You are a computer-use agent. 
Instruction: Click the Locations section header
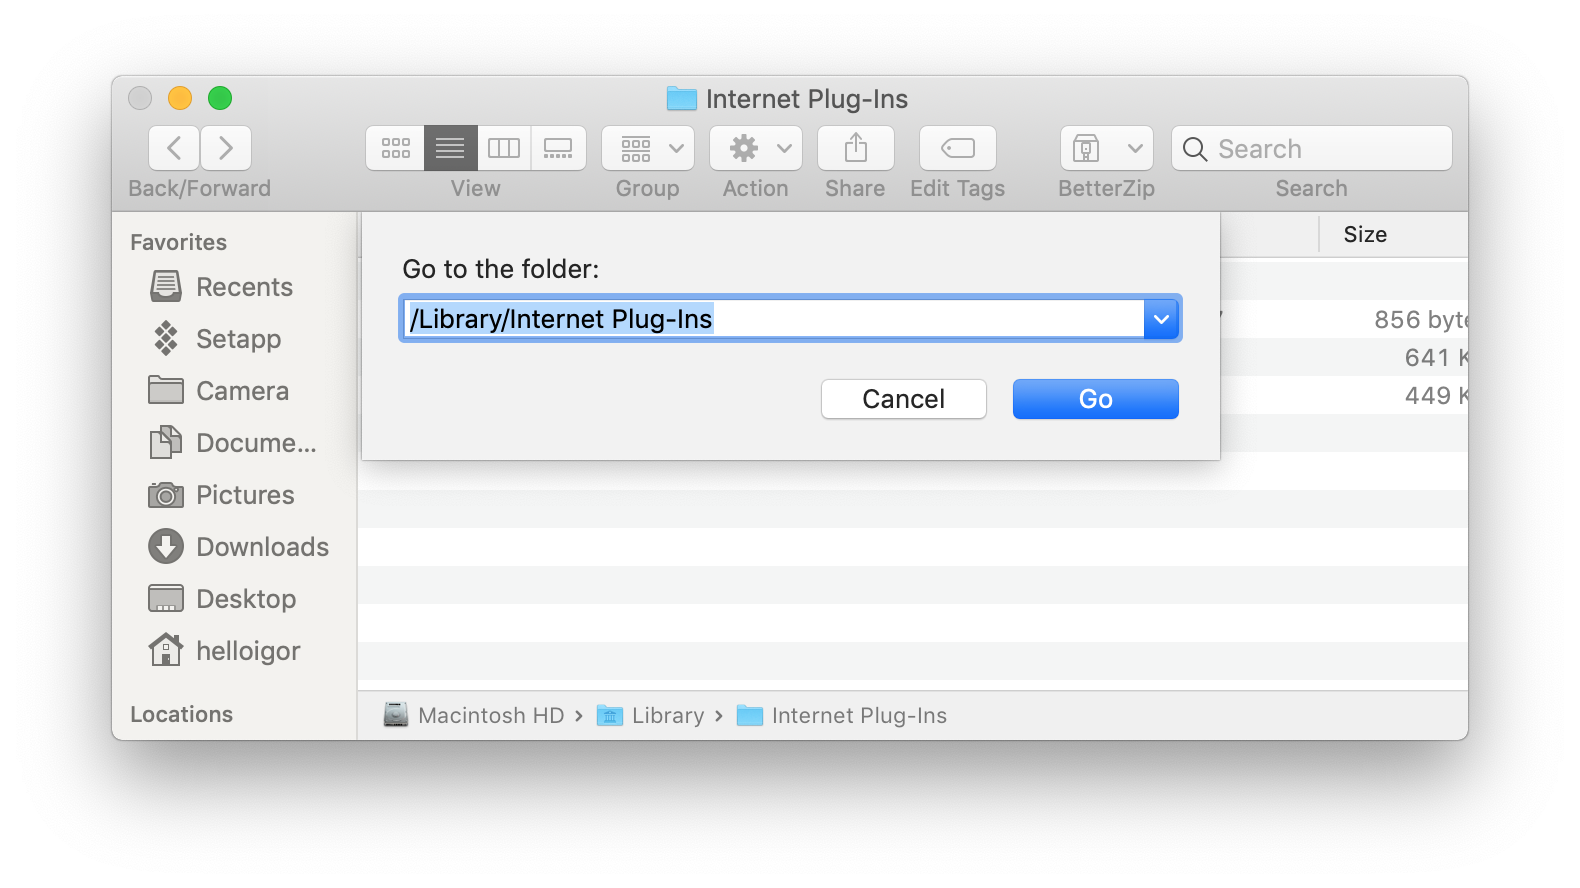(182, 714)
